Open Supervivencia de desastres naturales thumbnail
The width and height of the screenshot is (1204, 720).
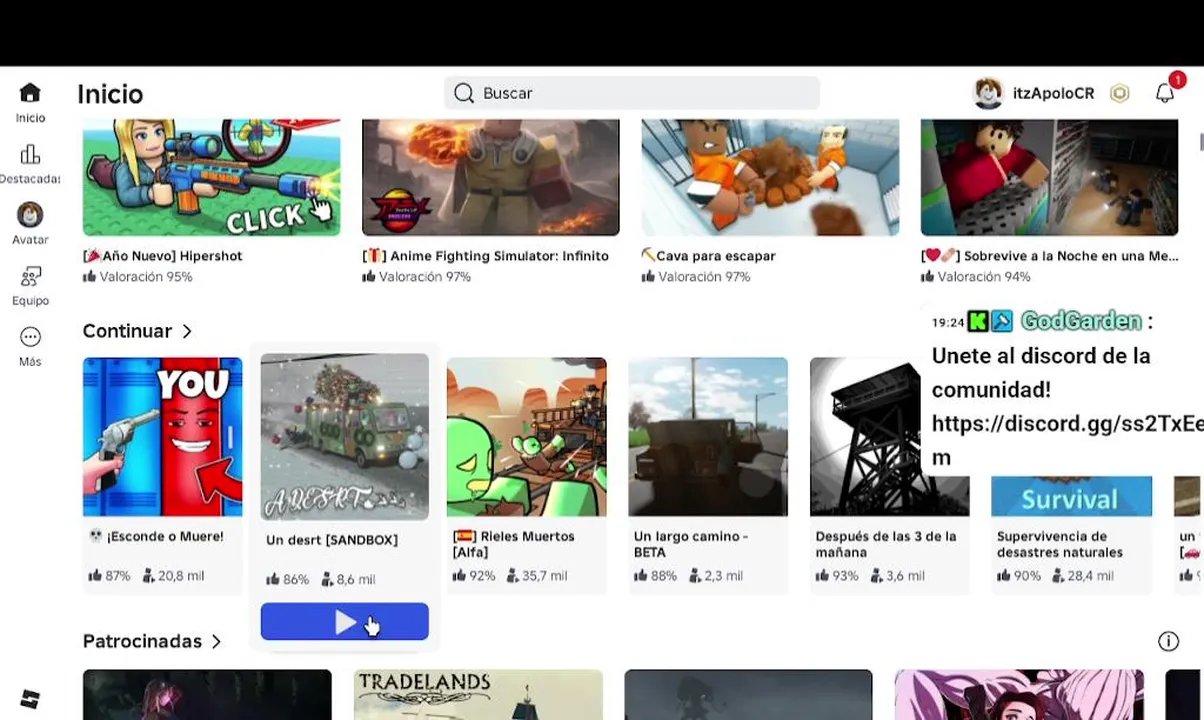(x=1071, y=496)
